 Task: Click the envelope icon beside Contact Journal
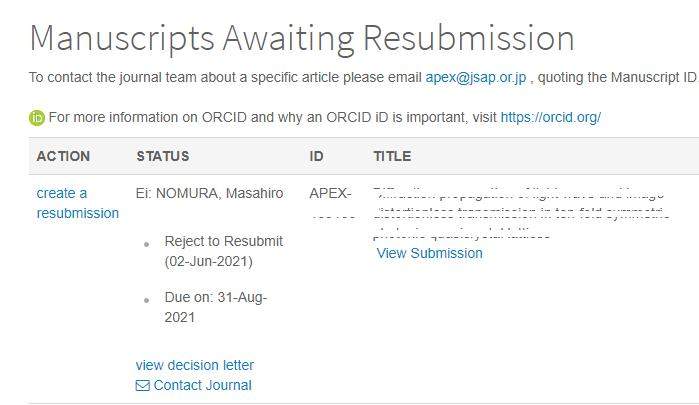pos(142,385)
